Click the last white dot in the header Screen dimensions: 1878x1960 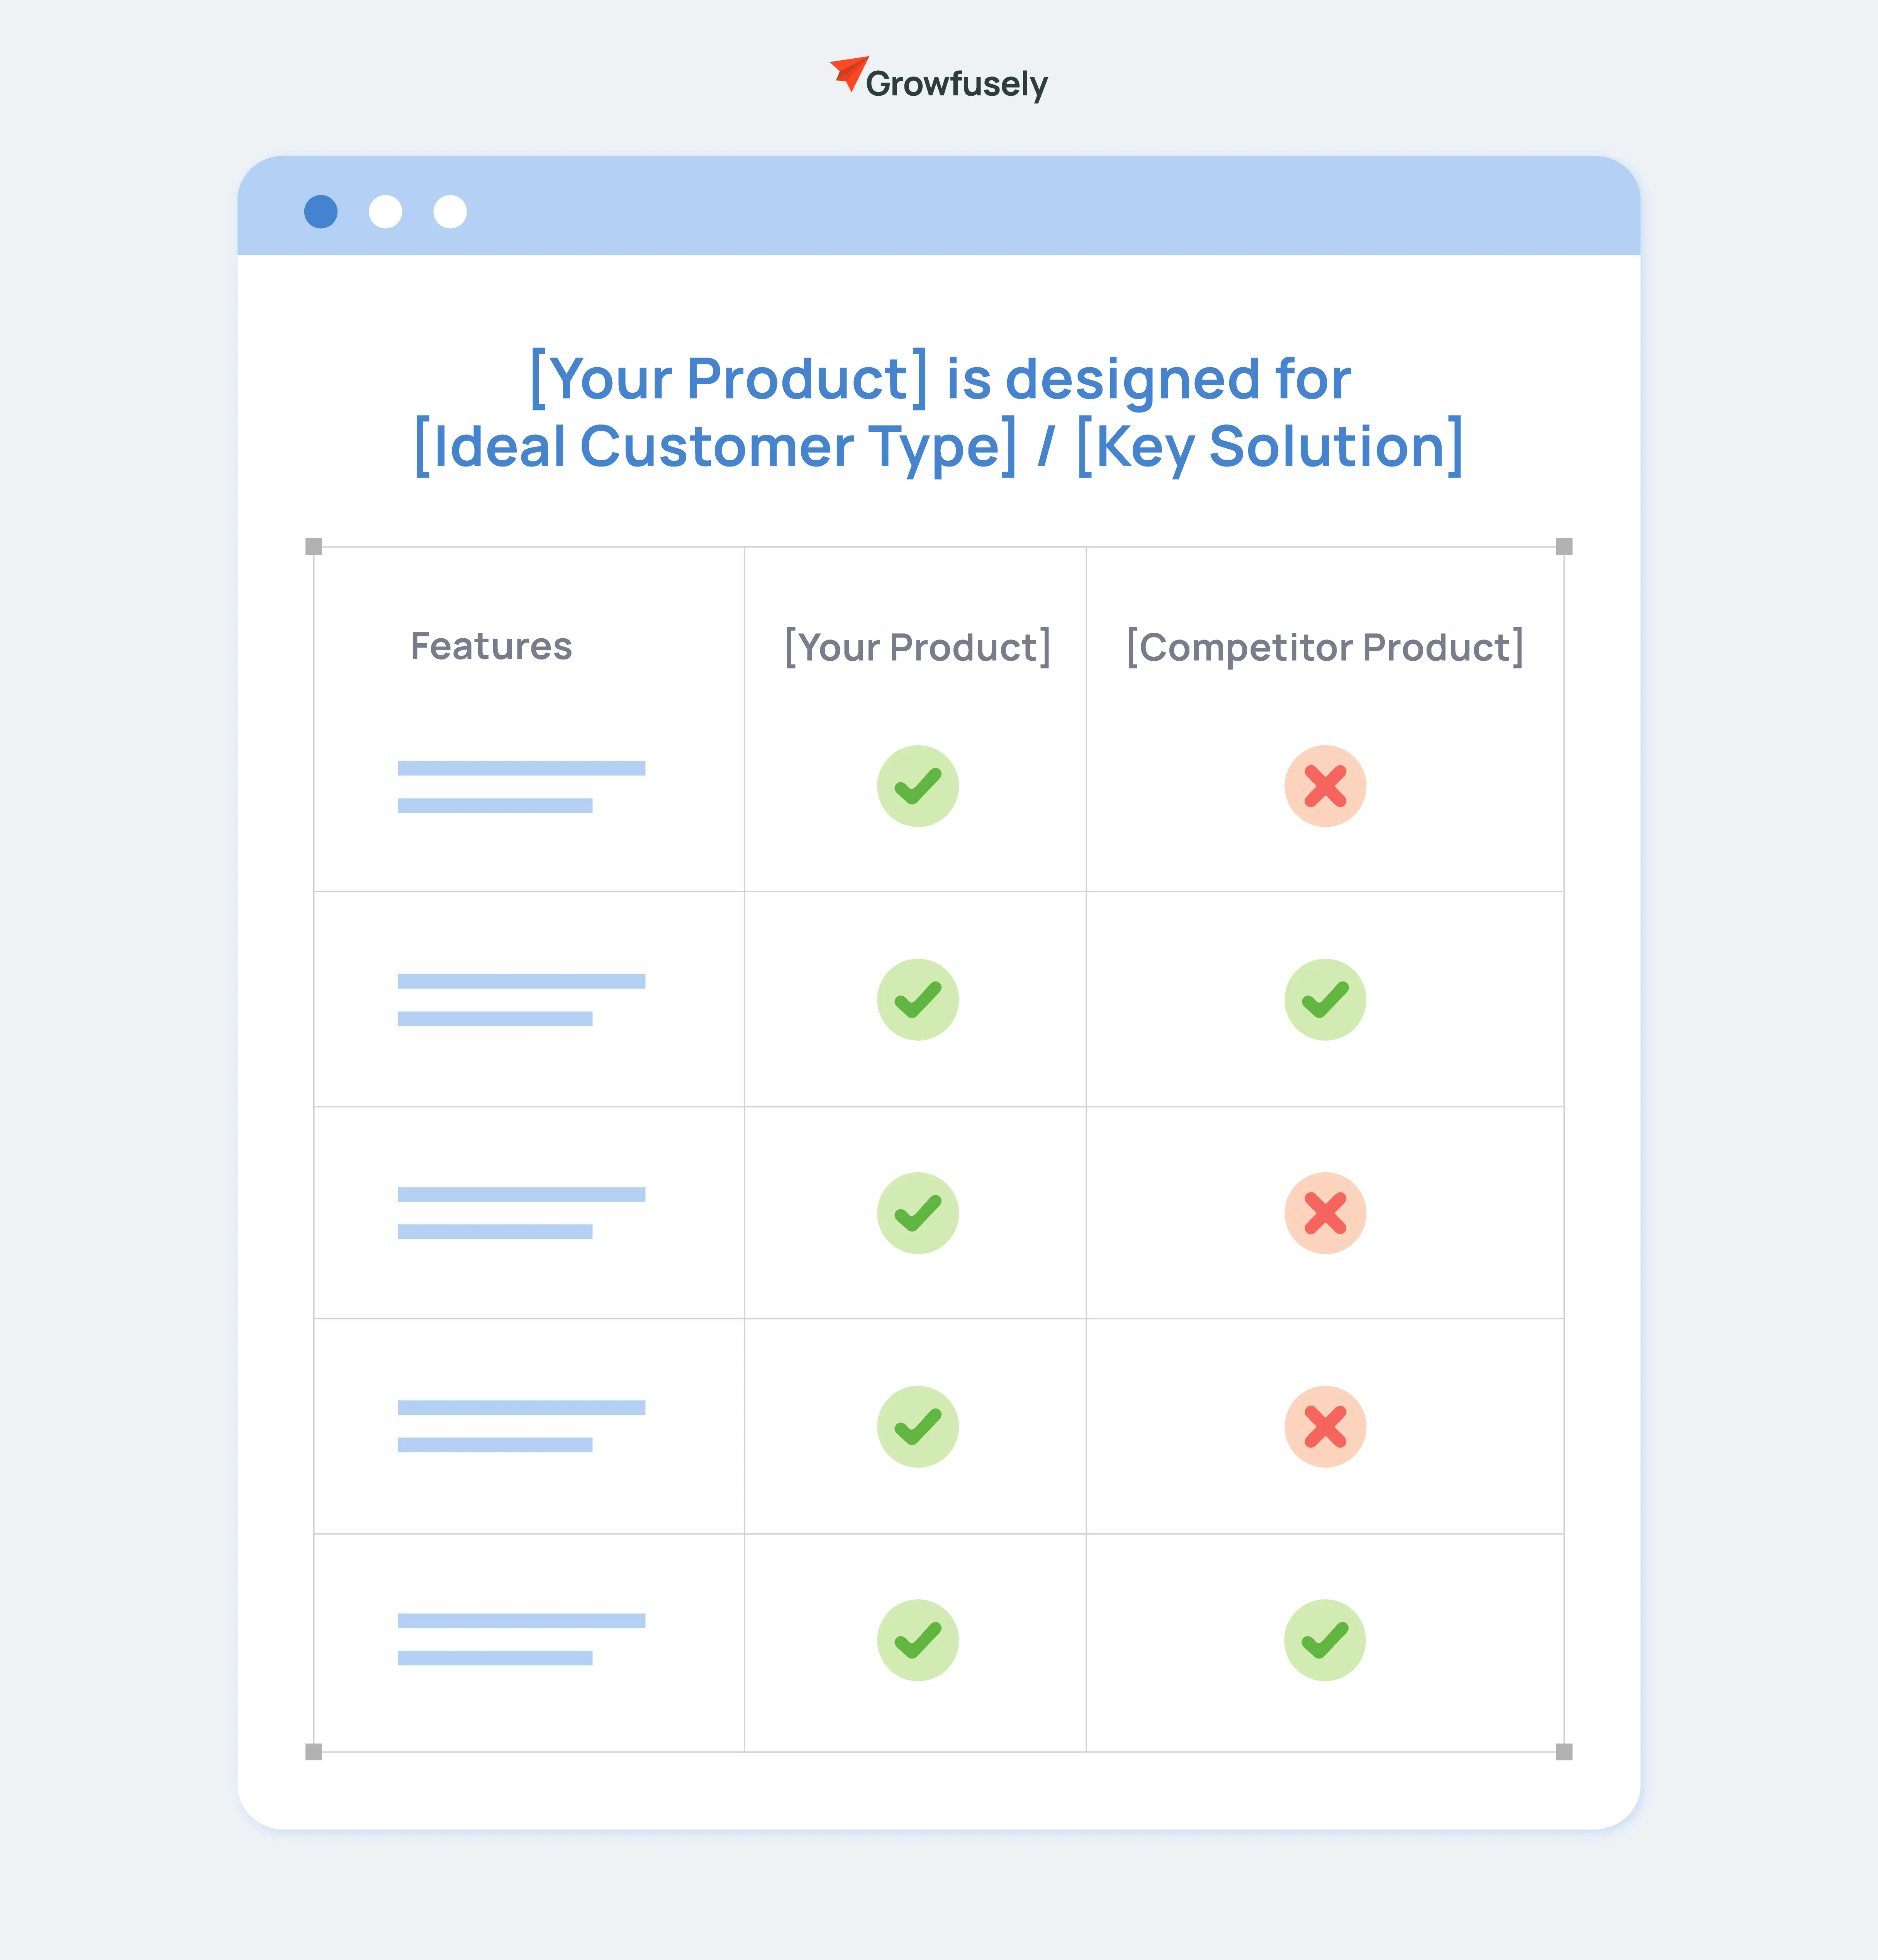(450, 212)
